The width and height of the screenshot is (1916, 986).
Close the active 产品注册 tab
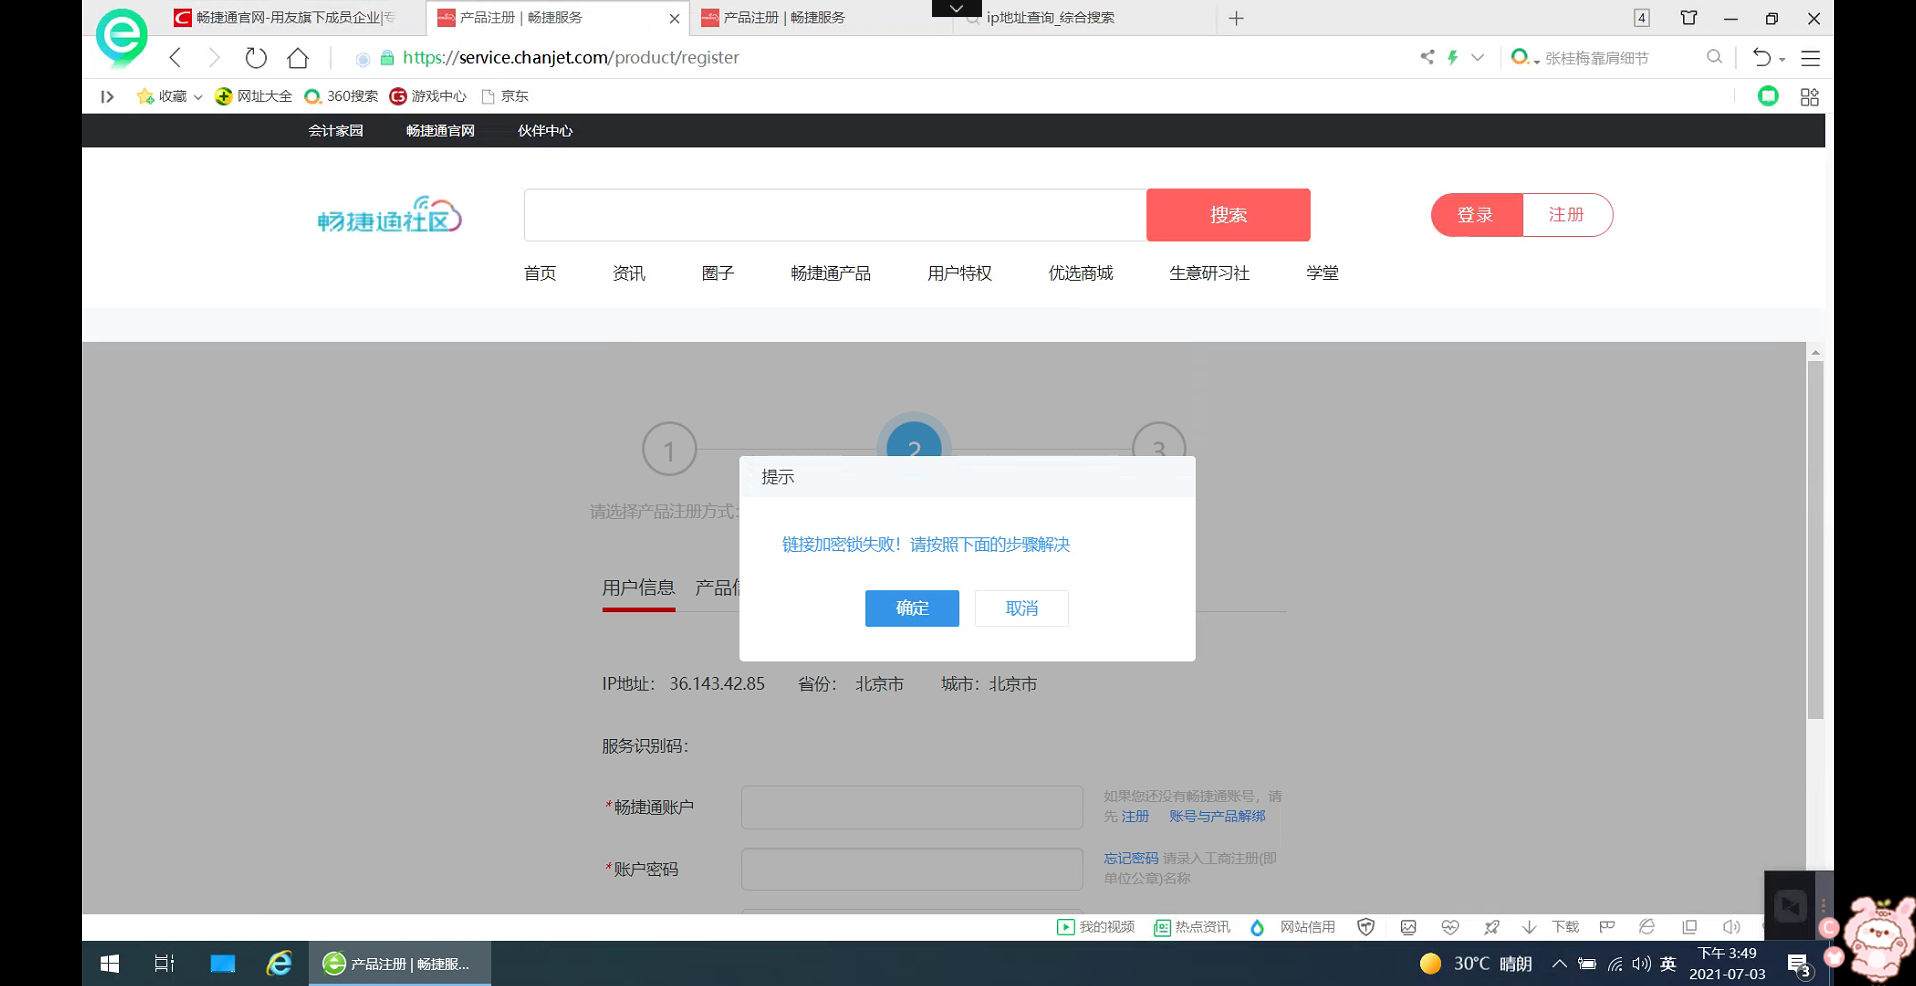click(x=675, y=18)
